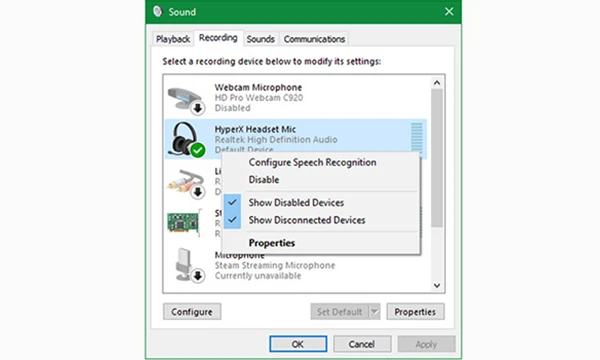The height and width of the screenshot is (360, 600).
Task: Click the Configure button
Action: pyautogui.click(x=192, y=312)
